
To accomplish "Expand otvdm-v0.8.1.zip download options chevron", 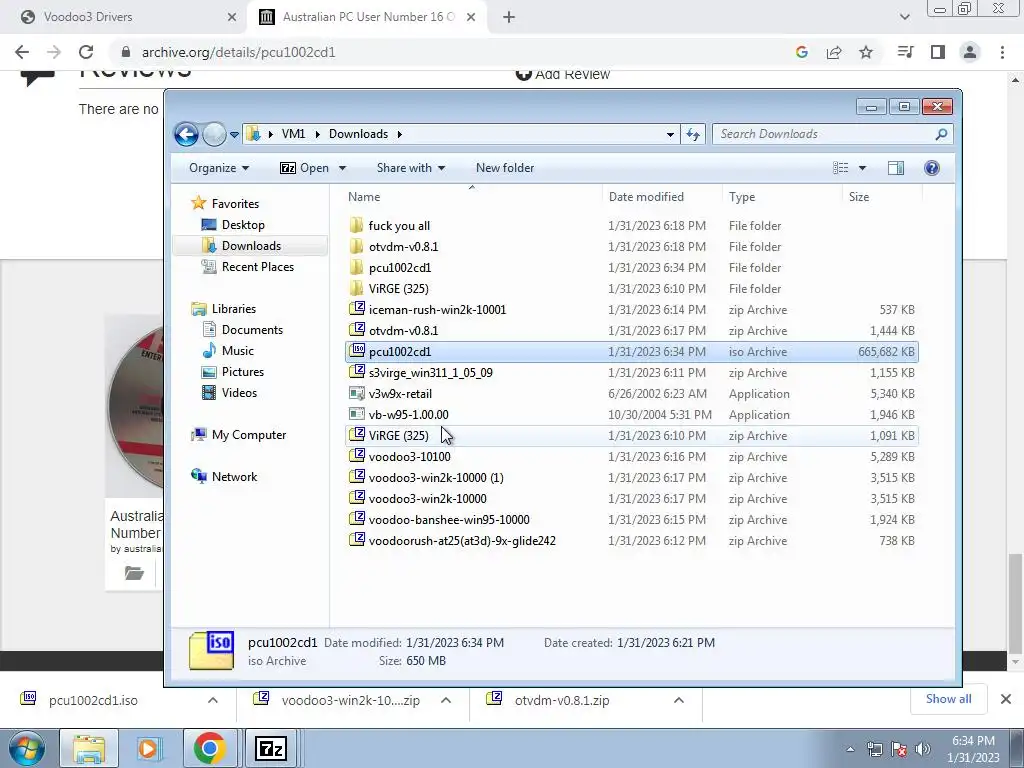I will [x=679, y=700].
